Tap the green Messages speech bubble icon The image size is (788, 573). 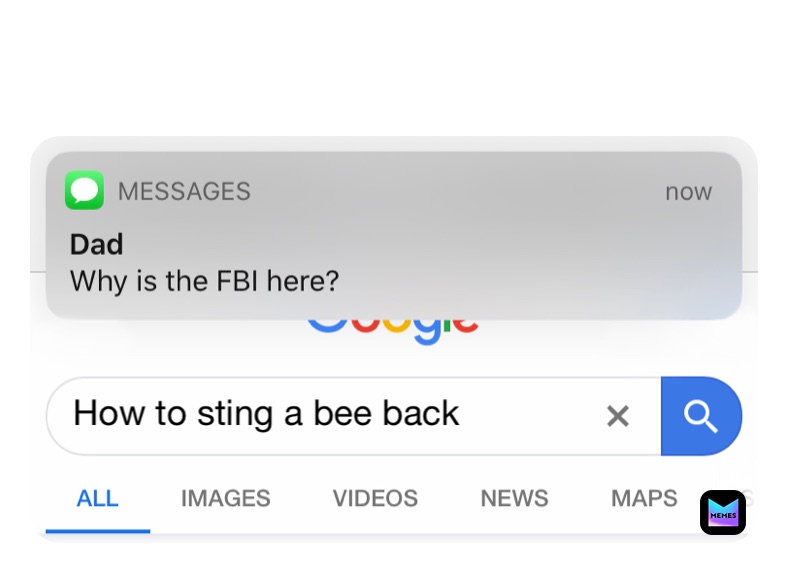pyautogui.click(x=84, y=190)
